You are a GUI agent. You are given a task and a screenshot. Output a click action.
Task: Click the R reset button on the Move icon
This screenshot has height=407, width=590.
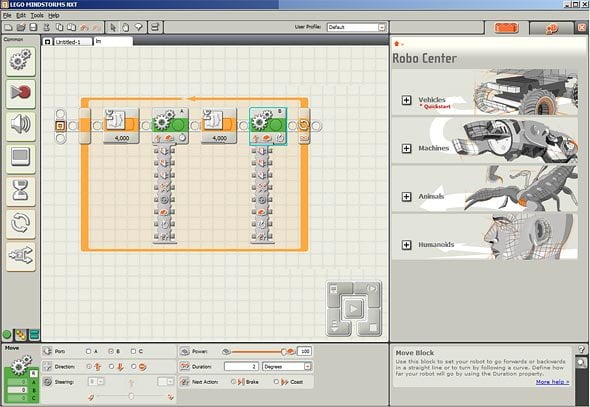click(x=34, y=373)
